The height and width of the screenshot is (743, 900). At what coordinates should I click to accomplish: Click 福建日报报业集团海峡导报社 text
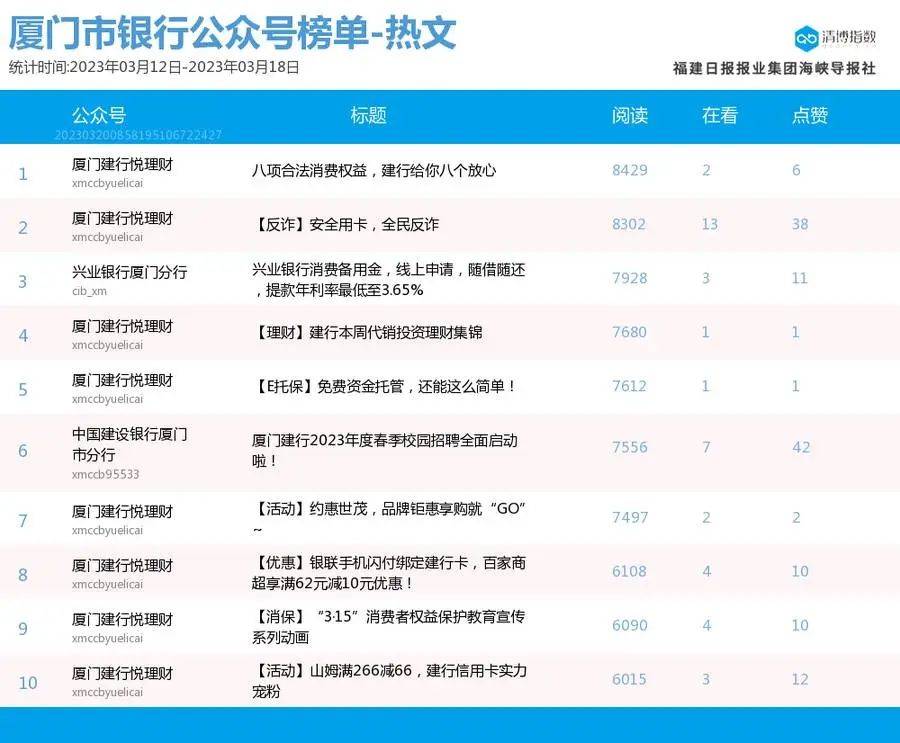[774, 68]
